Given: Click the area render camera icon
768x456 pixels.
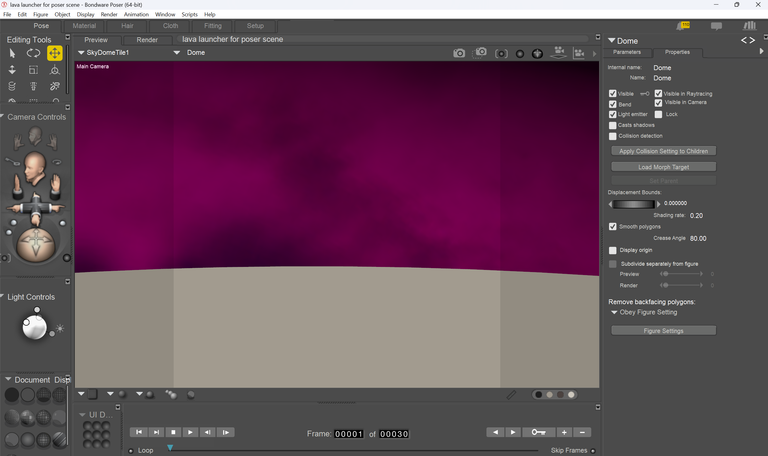Looking at the screenshot, I should tap(480, 52).
